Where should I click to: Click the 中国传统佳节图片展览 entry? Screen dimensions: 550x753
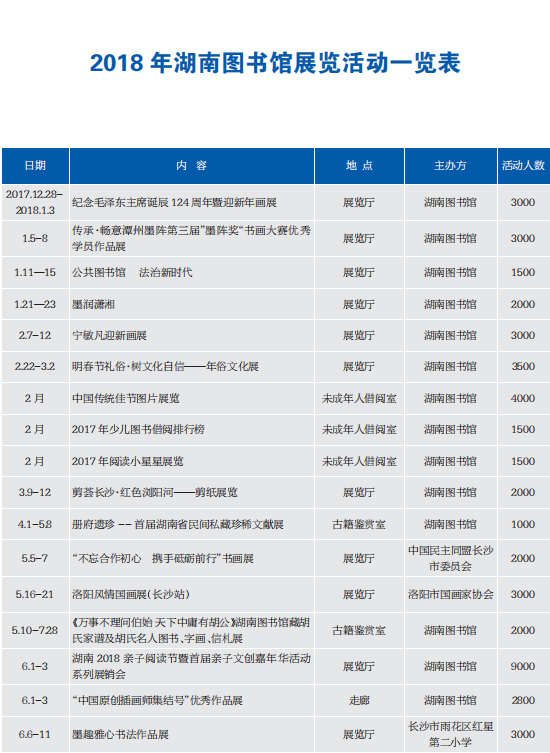point(125,398)
